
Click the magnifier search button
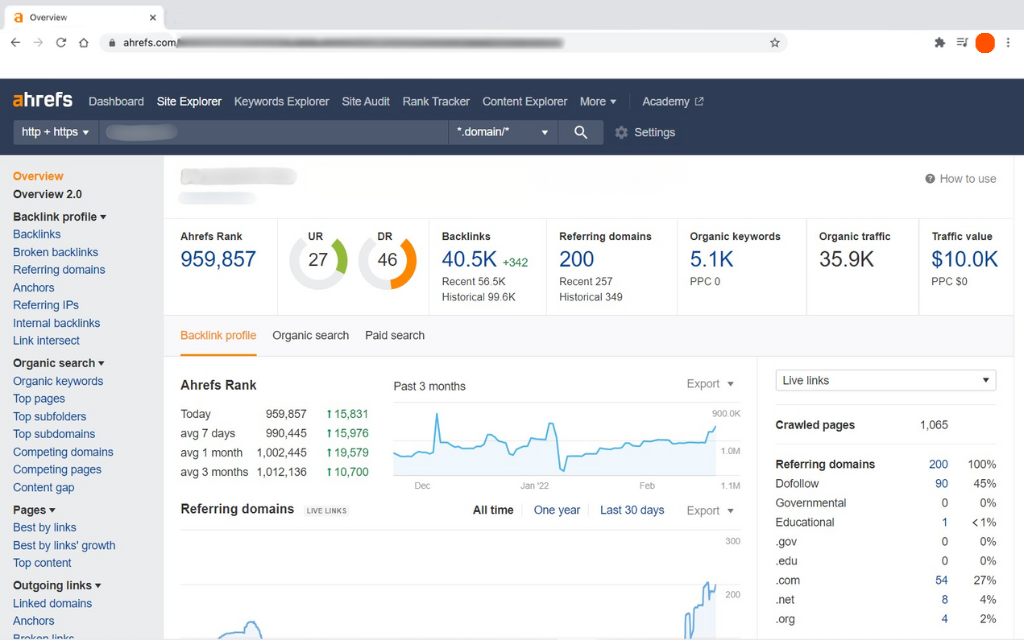click(580, 132)
